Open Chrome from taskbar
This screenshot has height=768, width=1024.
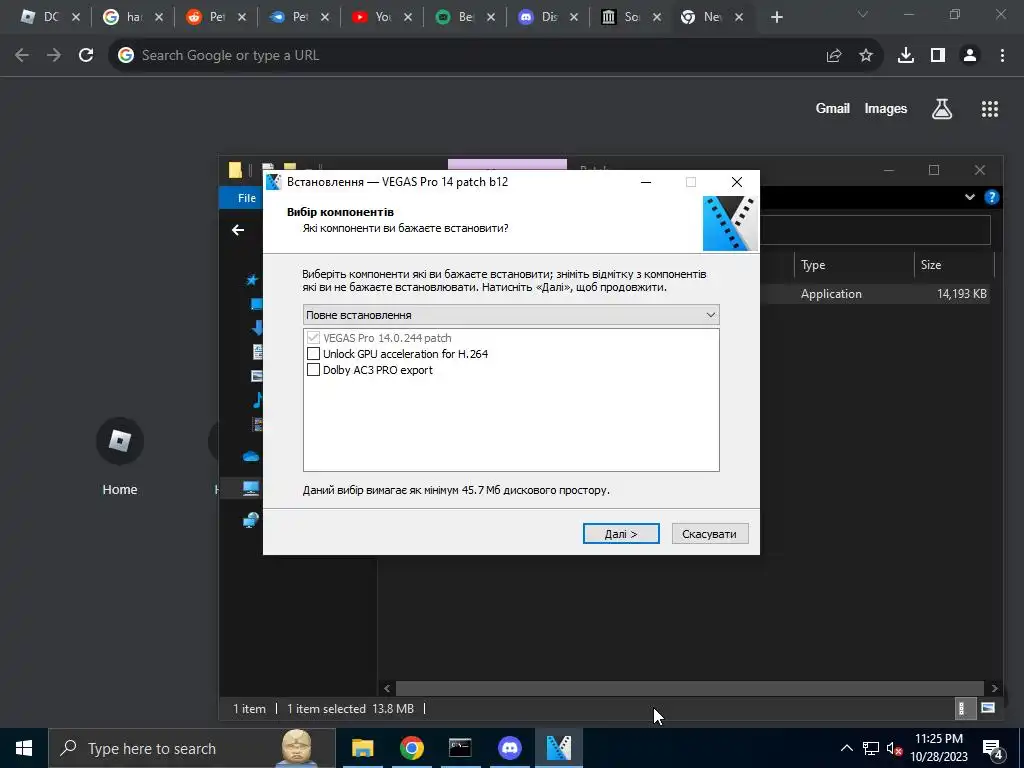tap(411, 748)
